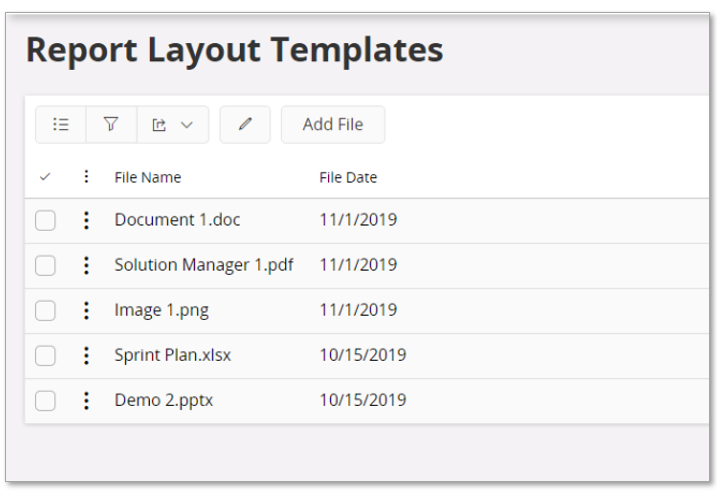Open row actions menu for Sprint Plan.xlsx
This screenshot has width=717, height=491.
[86, 356]
